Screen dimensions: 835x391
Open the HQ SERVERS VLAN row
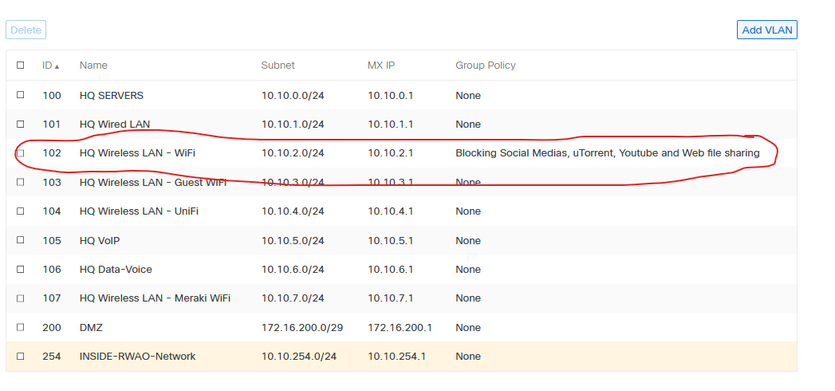tap(111, 96)
